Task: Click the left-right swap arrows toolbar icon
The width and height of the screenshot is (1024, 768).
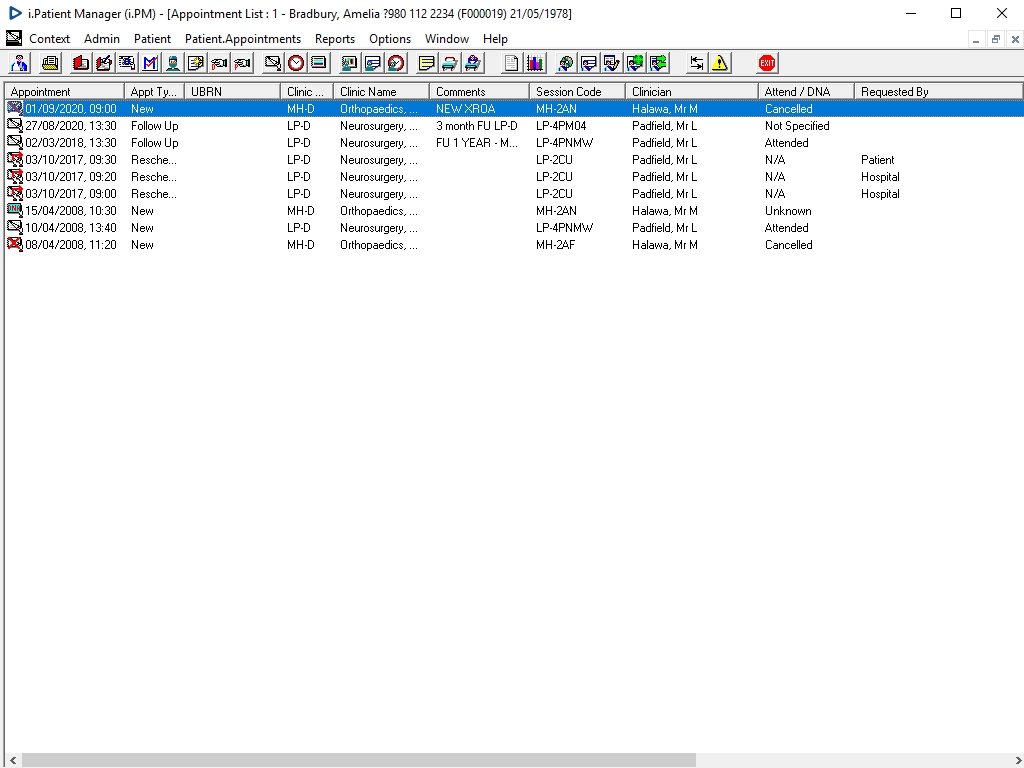Action: (x=697, y=63)
